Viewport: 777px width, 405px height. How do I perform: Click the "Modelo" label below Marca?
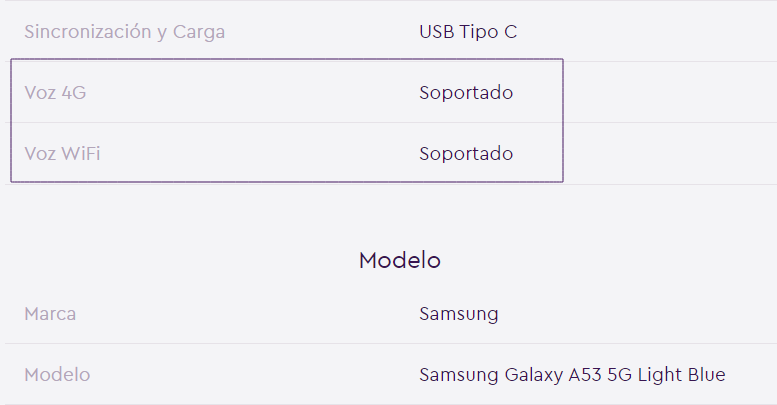coord(57,375)
